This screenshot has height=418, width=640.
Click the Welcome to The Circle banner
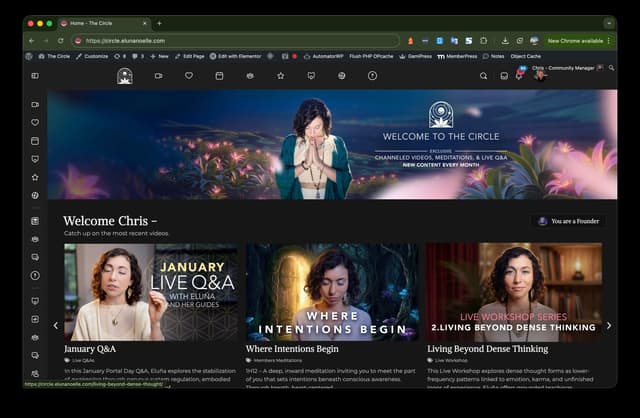coord(332,145)
